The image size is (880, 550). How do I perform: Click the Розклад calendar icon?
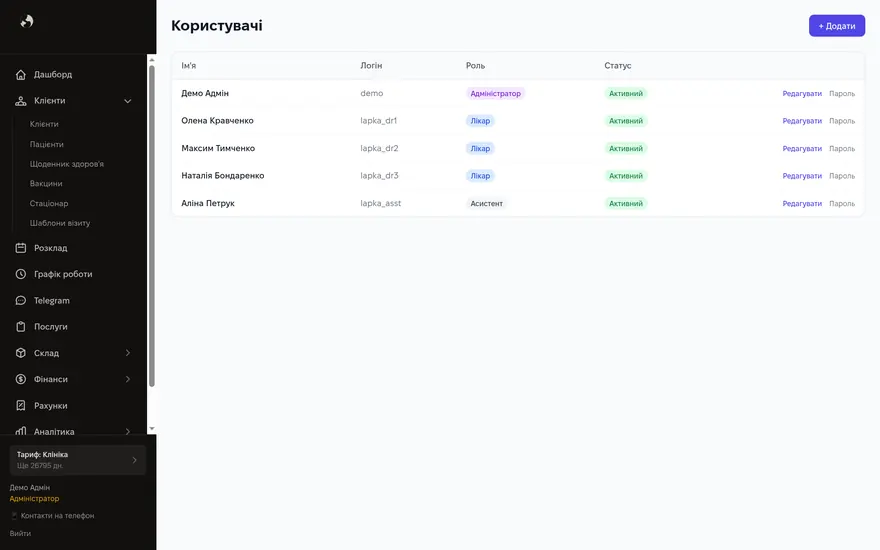pos(21,248)
